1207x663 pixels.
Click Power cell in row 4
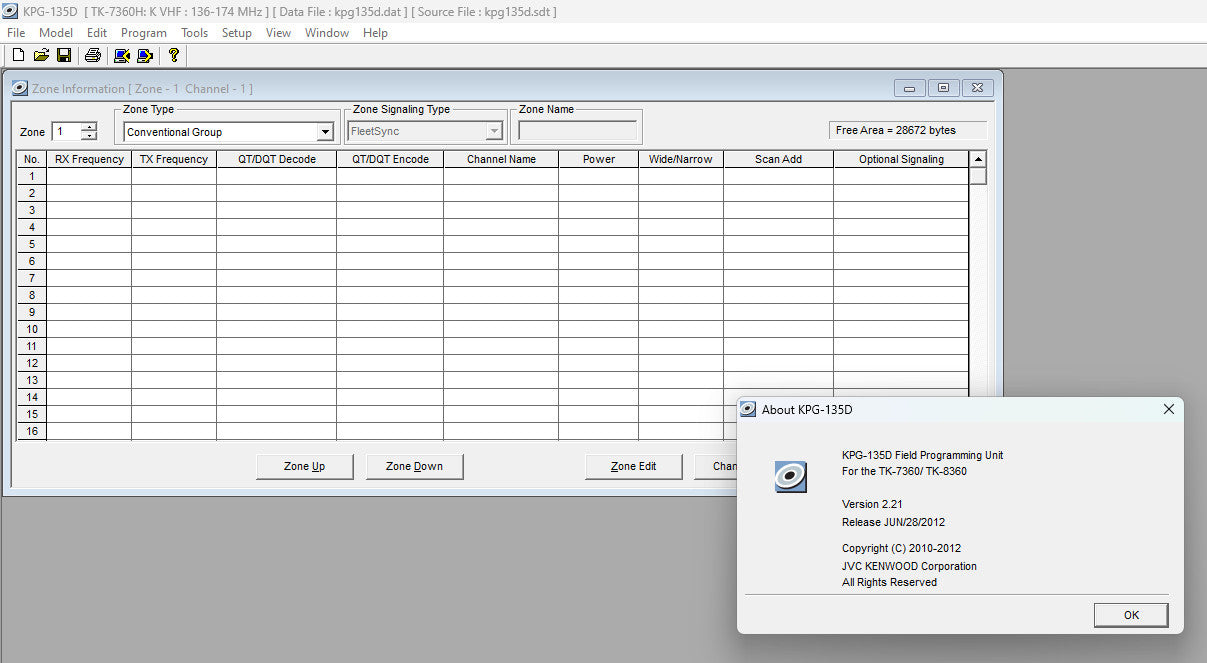coord(599,227)
